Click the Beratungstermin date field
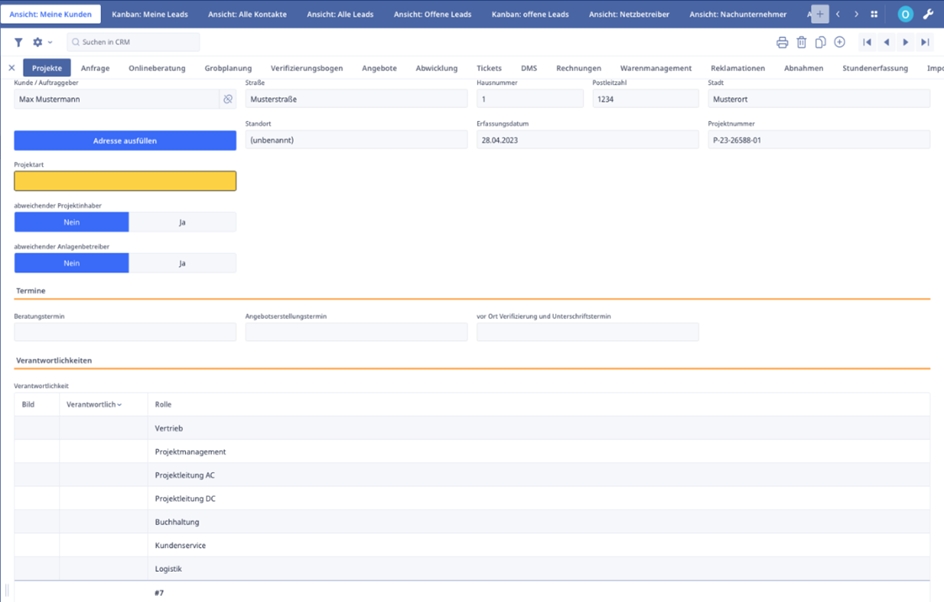The image size is (944, 602). coord(125,332)
